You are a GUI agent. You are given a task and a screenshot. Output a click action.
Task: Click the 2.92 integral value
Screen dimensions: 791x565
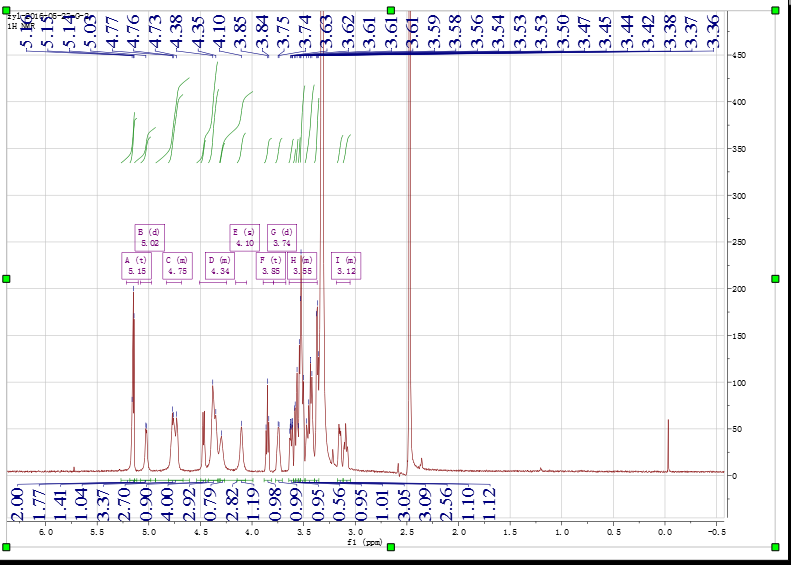[x=190, y=504]
